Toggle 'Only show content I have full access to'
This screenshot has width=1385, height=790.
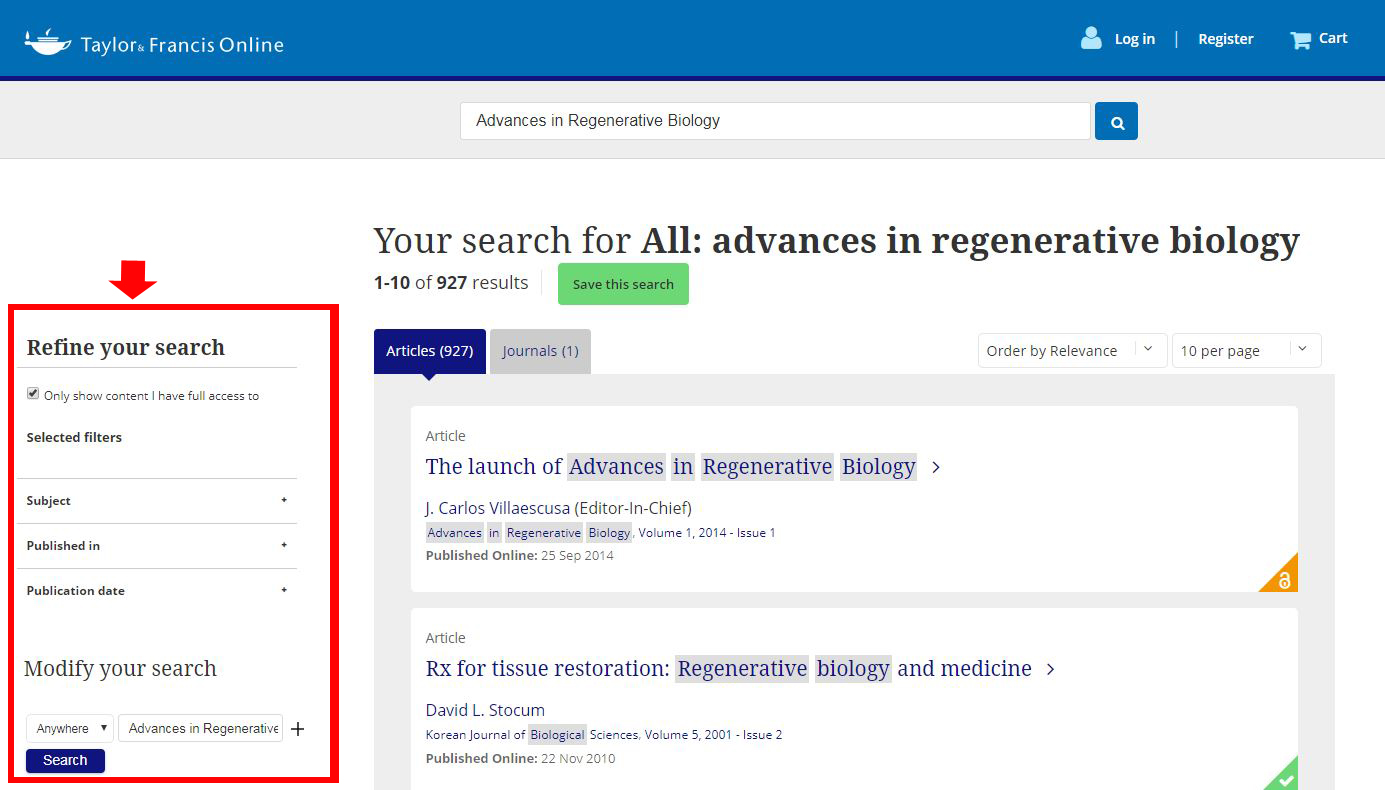[x=33, y=394]
